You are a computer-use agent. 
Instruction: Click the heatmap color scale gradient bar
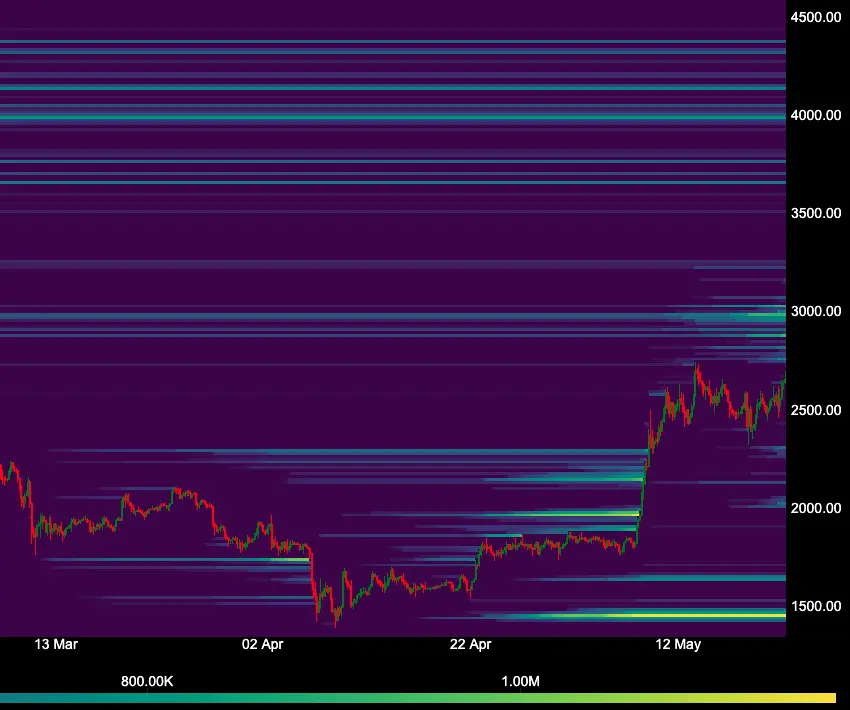tap(418, 698)
